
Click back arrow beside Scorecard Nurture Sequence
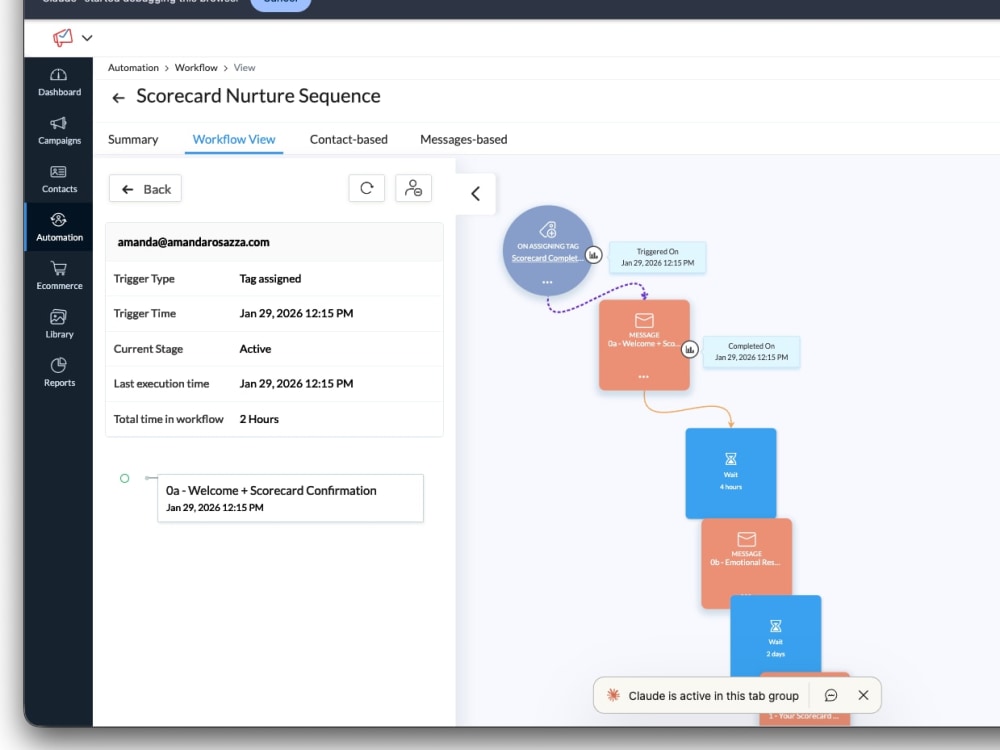pyautogui.click(x=118, y=98)
